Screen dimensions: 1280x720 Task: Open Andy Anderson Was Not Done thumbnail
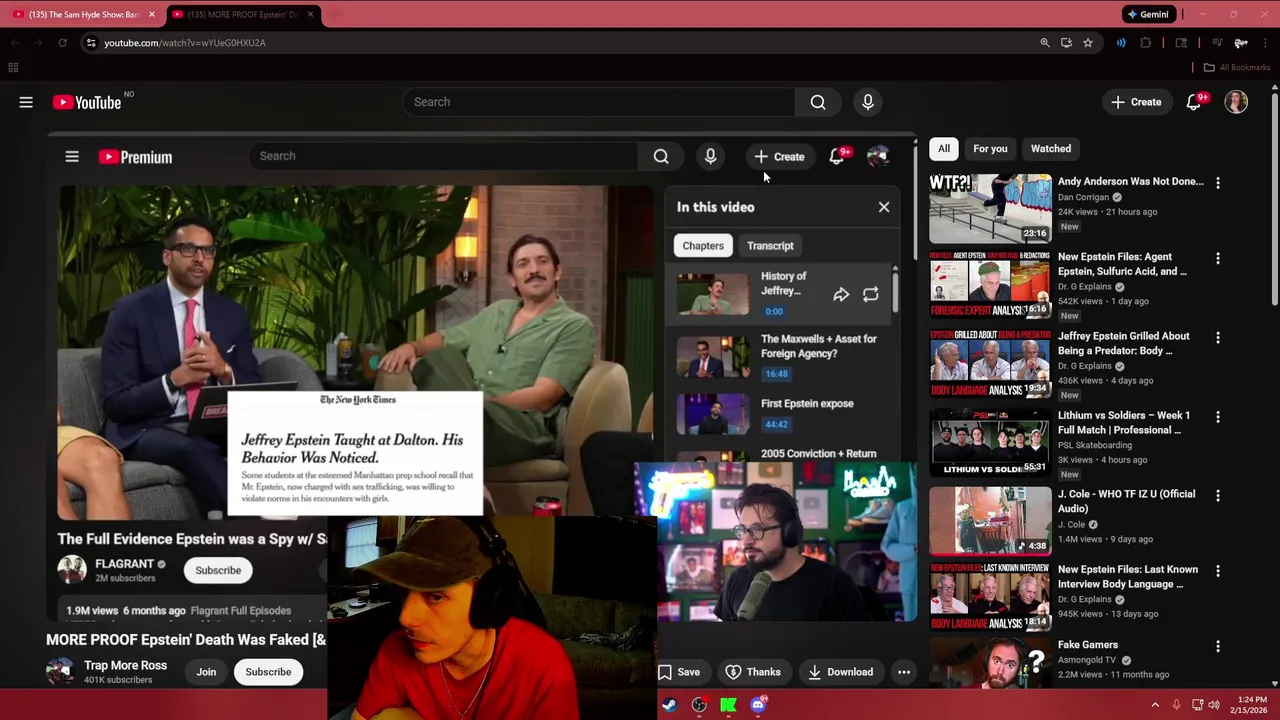(990, 209)
